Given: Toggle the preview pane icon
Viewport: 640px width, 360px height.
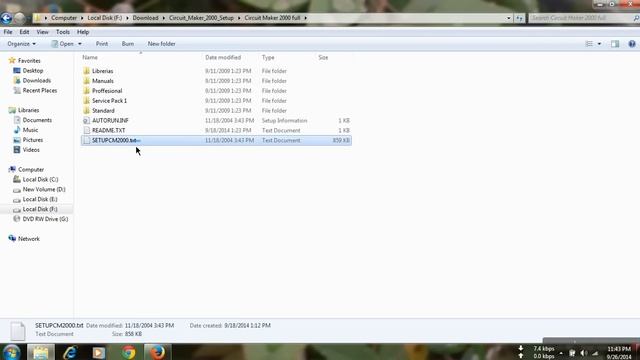Looking at the screenshot, I should [615, 44].
